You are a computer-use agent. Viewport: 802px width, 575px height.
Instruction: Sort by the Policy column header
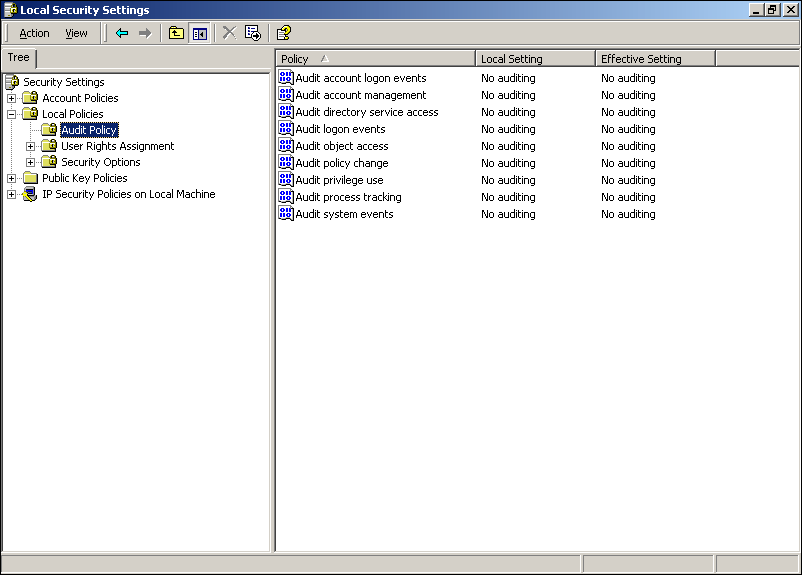375,59
